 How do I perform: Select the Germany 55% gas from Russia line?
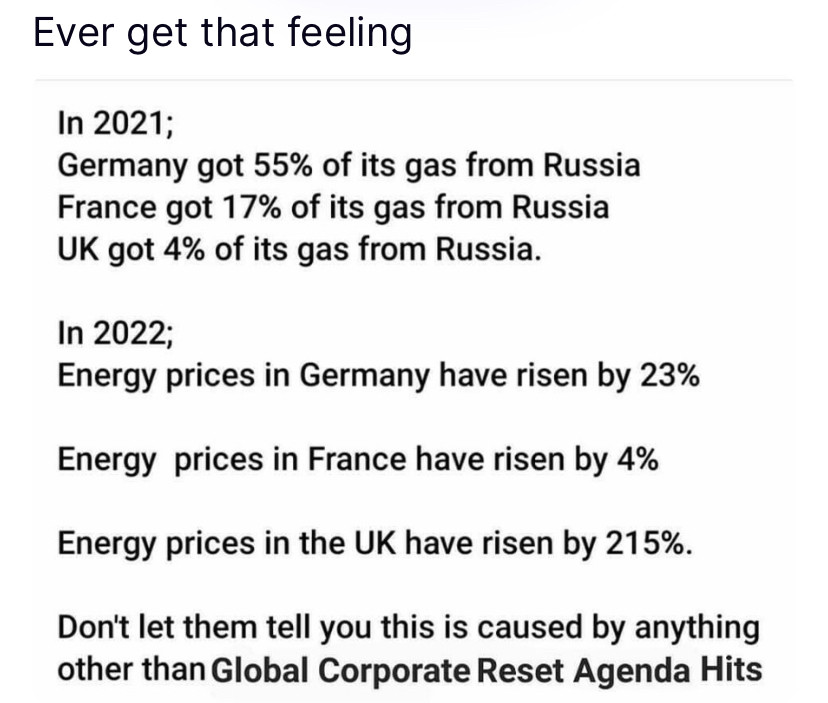348,165
